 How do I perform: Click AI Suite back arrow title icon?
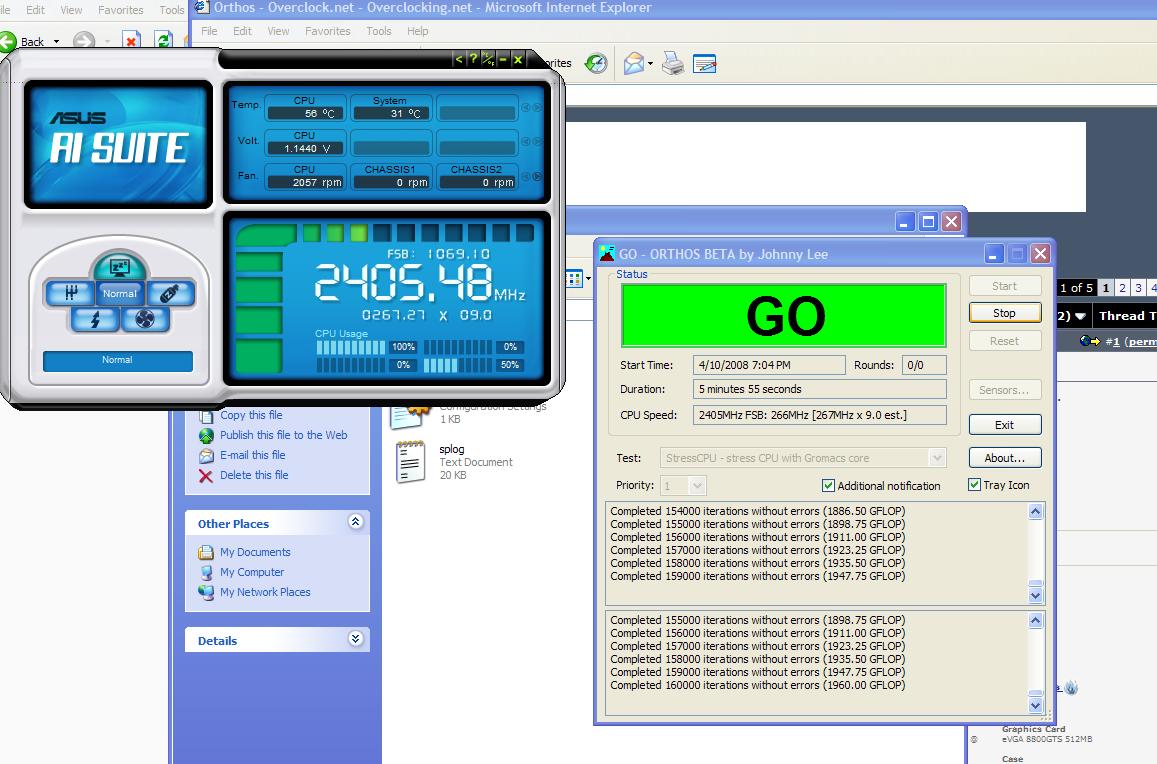tap(458, 60)
